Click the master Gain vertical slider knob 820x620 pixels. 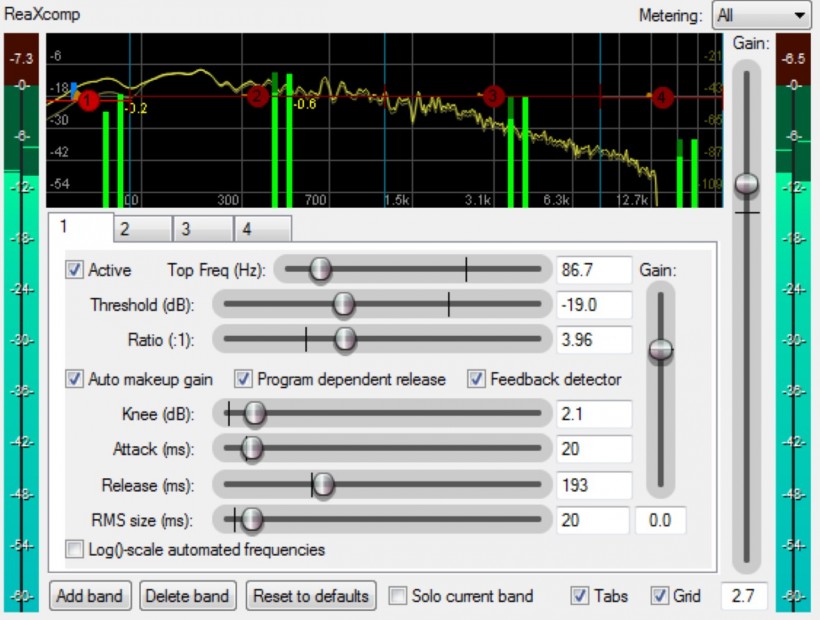pyautogui.click(x=746, y=184)
